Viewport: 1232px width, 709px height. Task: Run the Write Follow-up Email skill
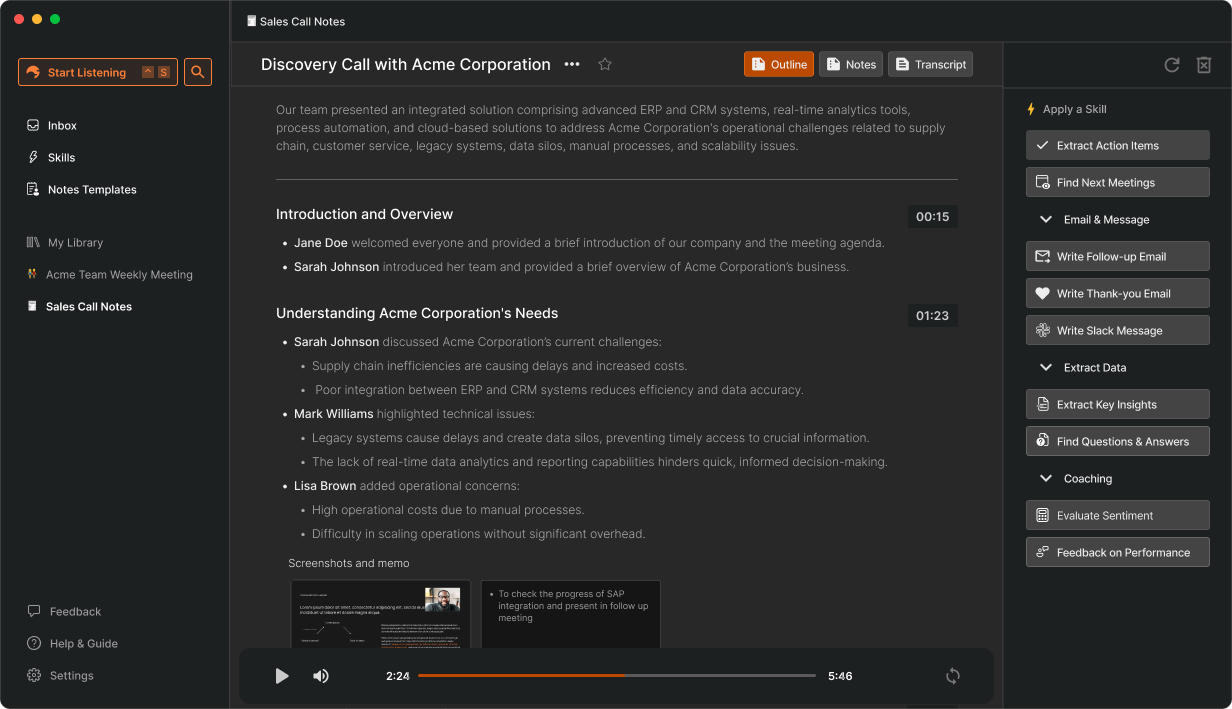click(x=1117, y=257)
